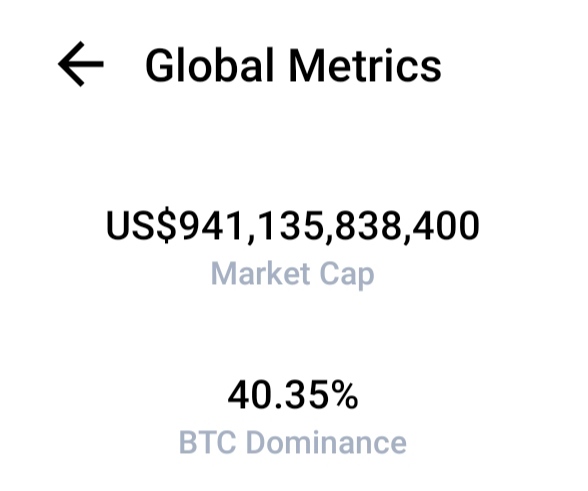Select the US$941,135,838,400 market cap value

(293, 226)
